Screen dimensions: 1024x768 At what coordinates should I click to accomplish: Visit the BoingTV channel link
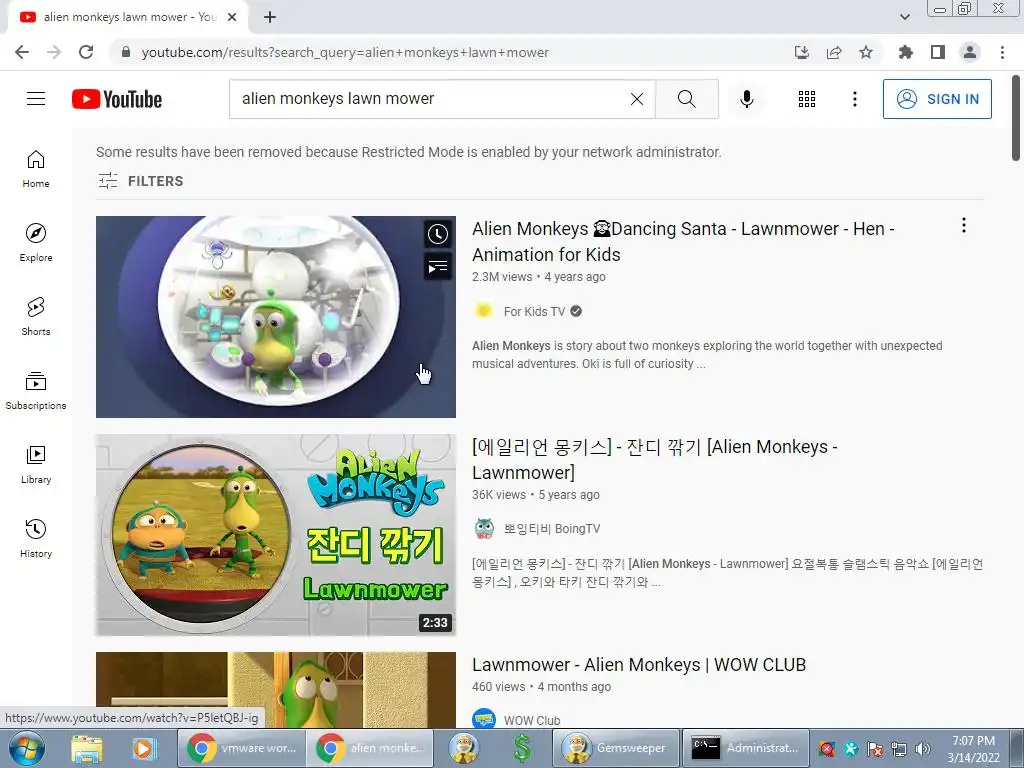tap(551, 529)
